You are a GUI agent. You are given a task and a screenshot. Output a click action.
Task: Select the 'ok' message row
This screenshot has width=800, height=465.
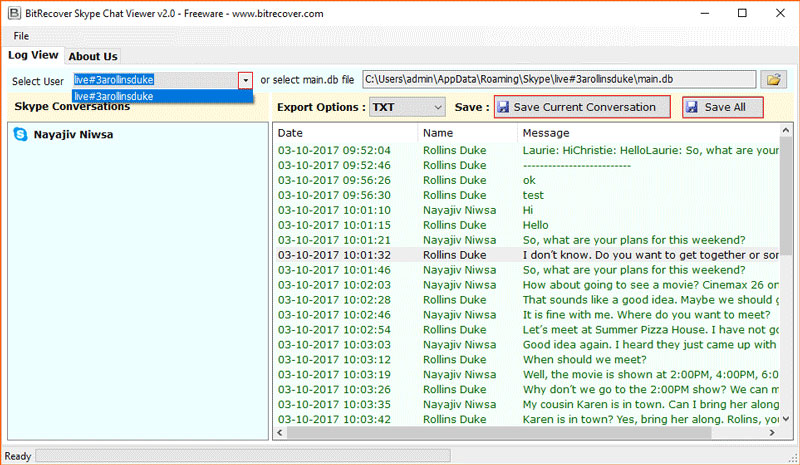(527, 180)
